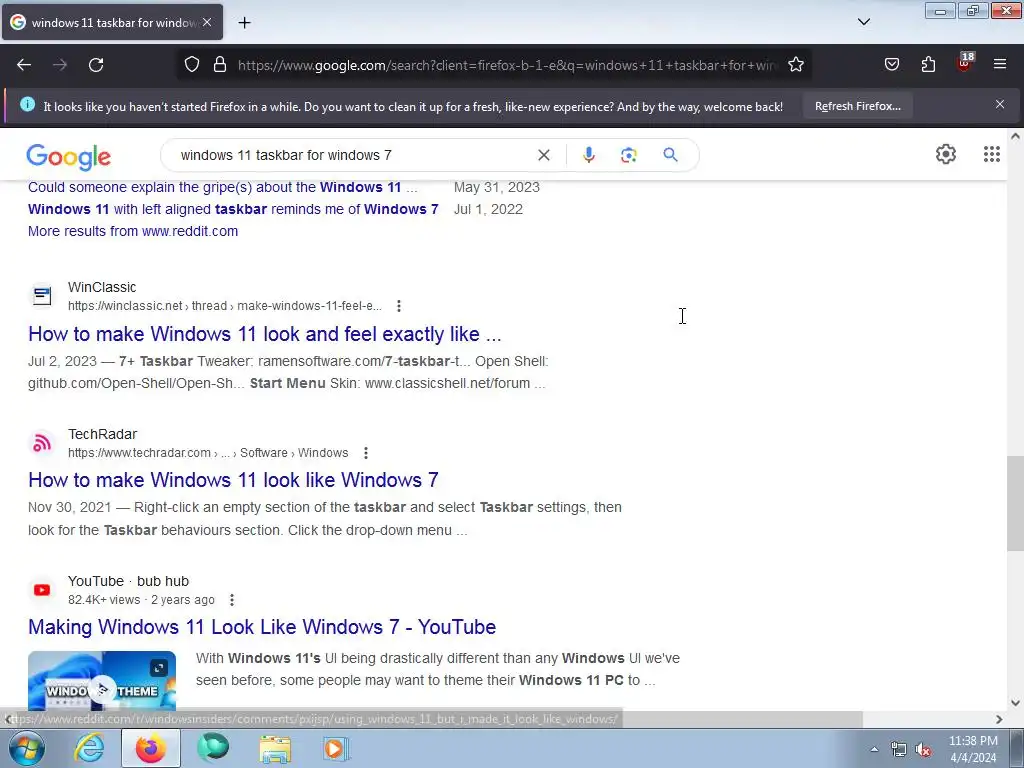Select the windows 11 taskbar search tab

112,22
